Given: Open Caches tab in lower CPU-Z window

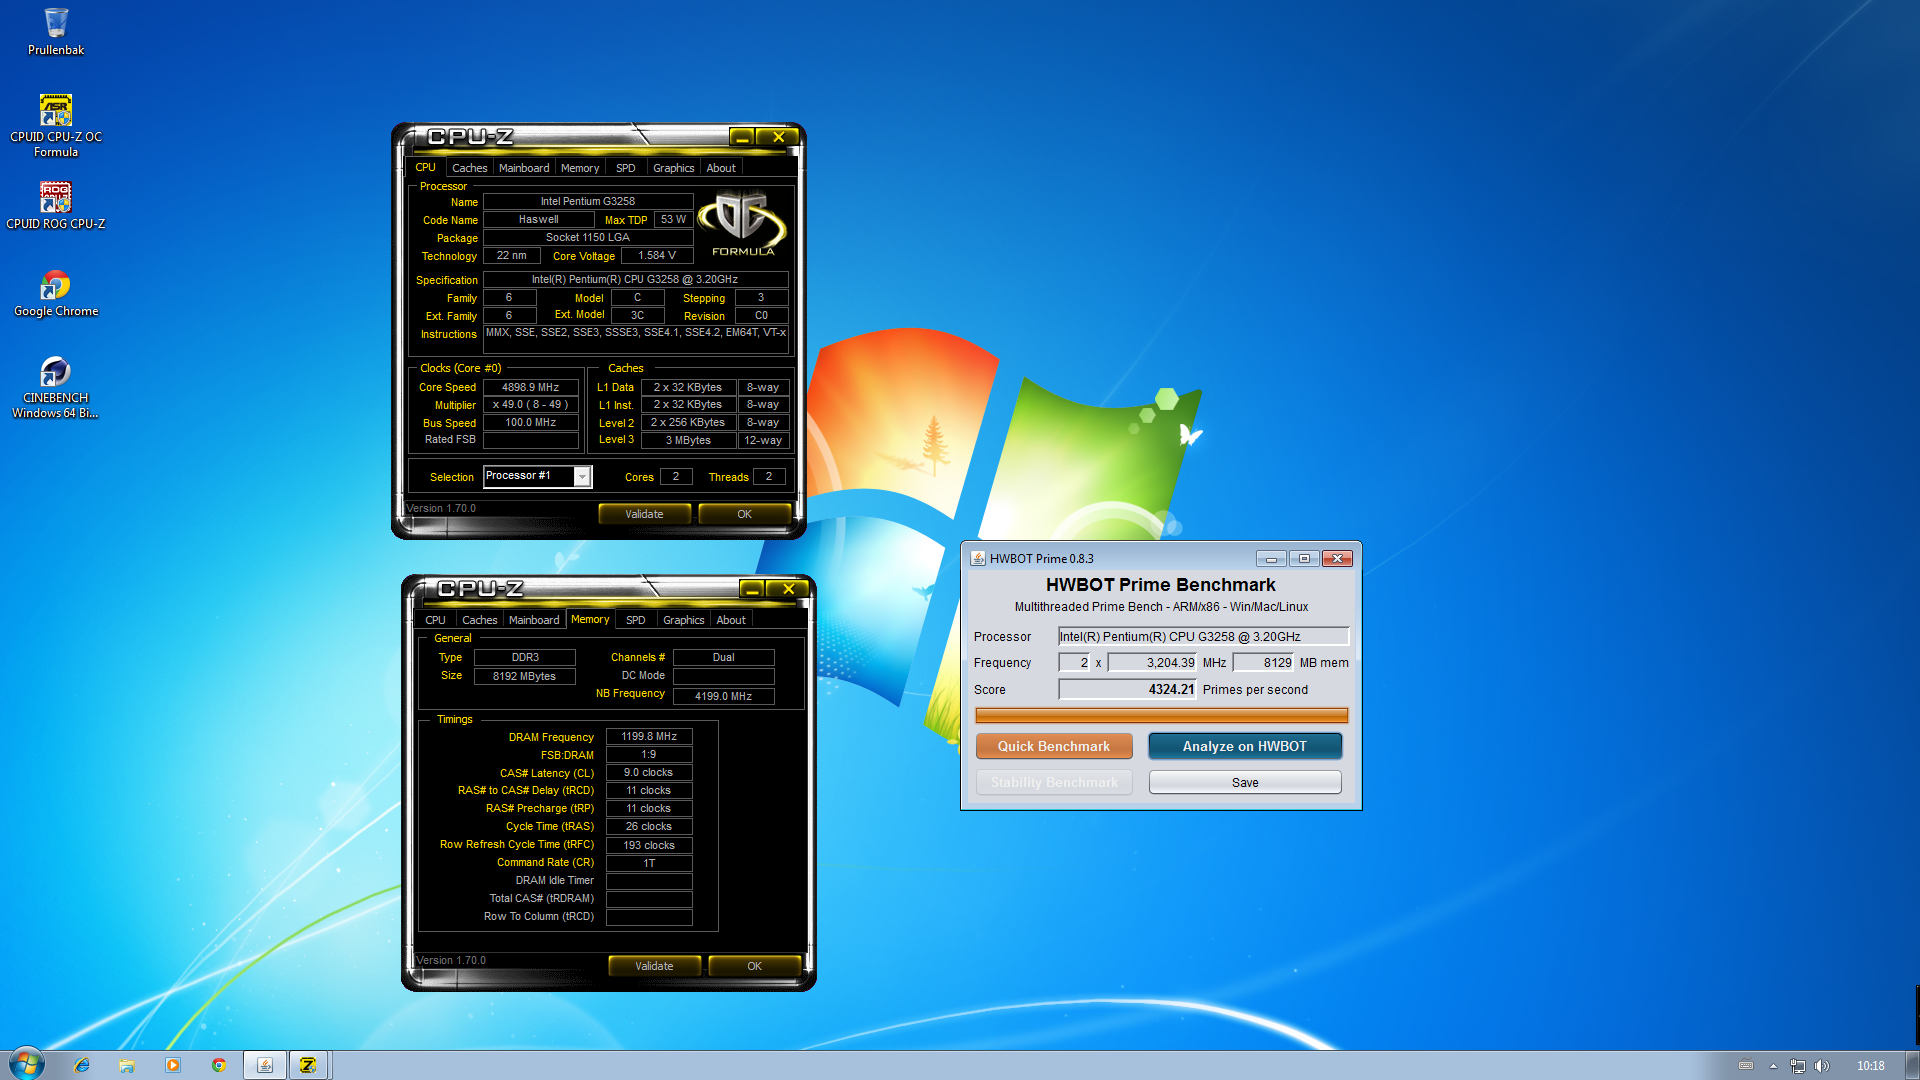Looking at the screenshot, I should coord(479,620).
